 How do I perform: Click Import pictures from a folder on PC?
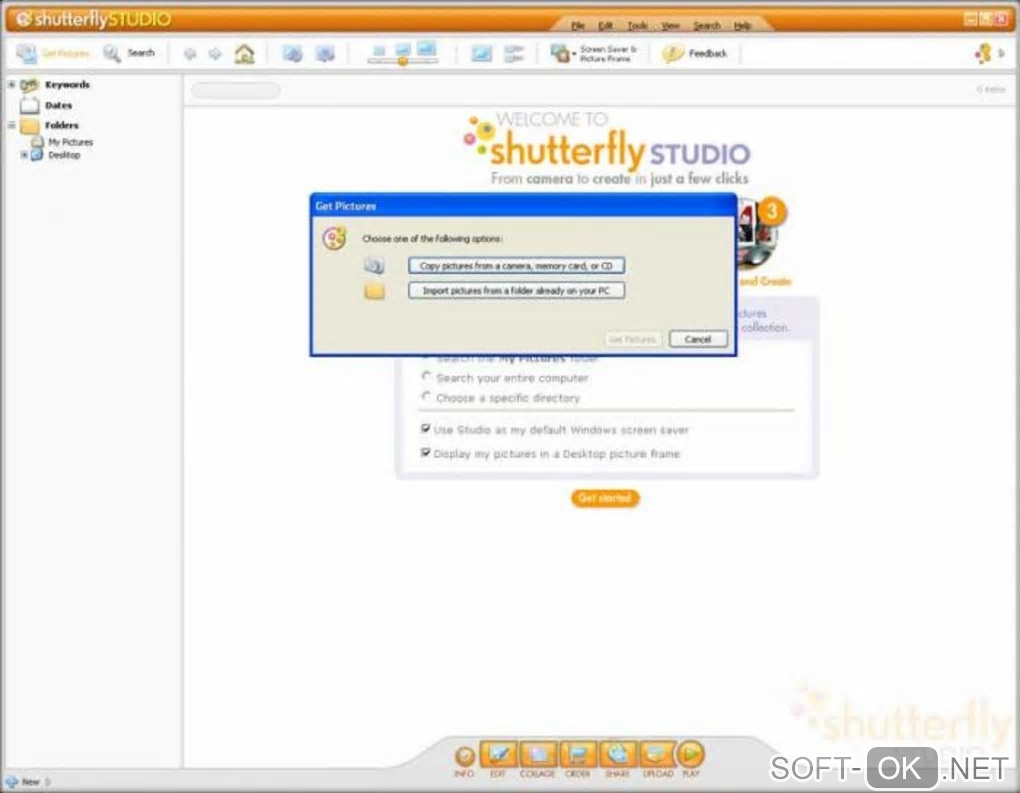point(517,290)
